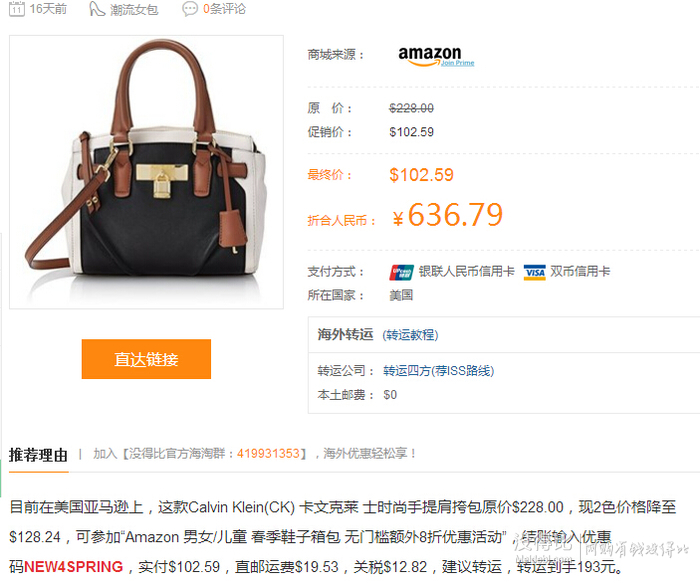The height and width of the screenshot is (583, 700).
Task: Click the Join Prime link
Action: [458, 63]
